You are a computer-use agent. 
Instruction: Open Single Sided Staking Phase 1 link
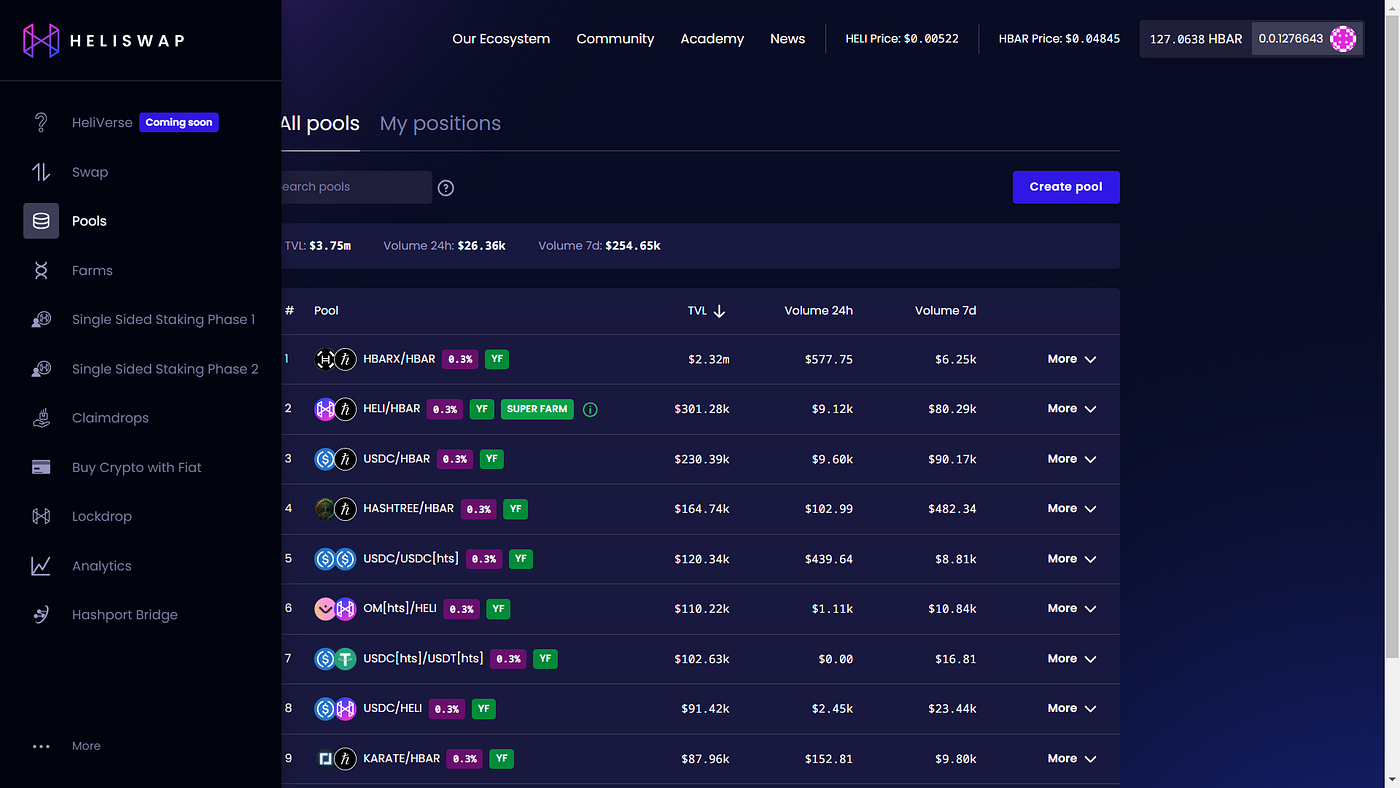pos(163,320)
